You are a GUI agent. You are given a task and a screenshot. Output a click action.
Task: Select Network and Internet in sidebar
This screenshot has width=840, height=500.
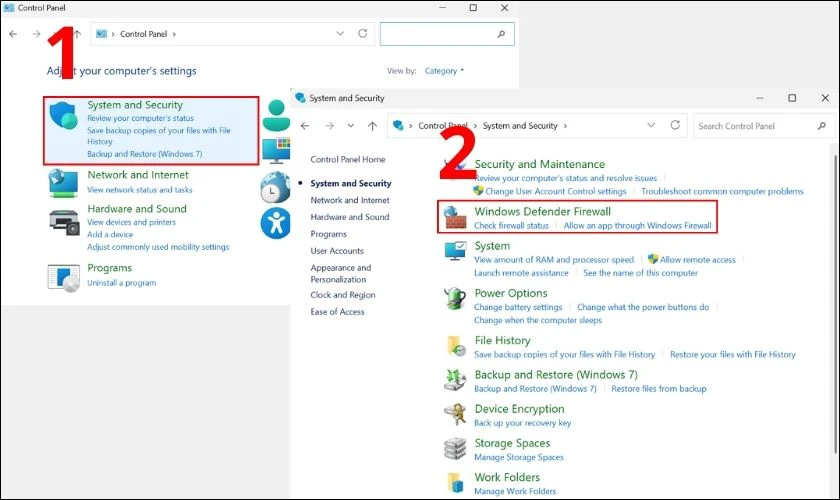[350, 200]
